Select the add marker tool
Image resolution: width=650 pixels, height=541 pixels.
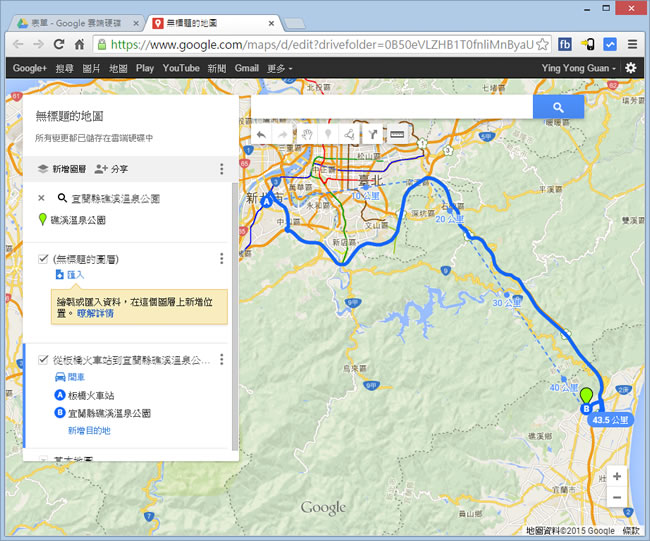click(328, 134)
